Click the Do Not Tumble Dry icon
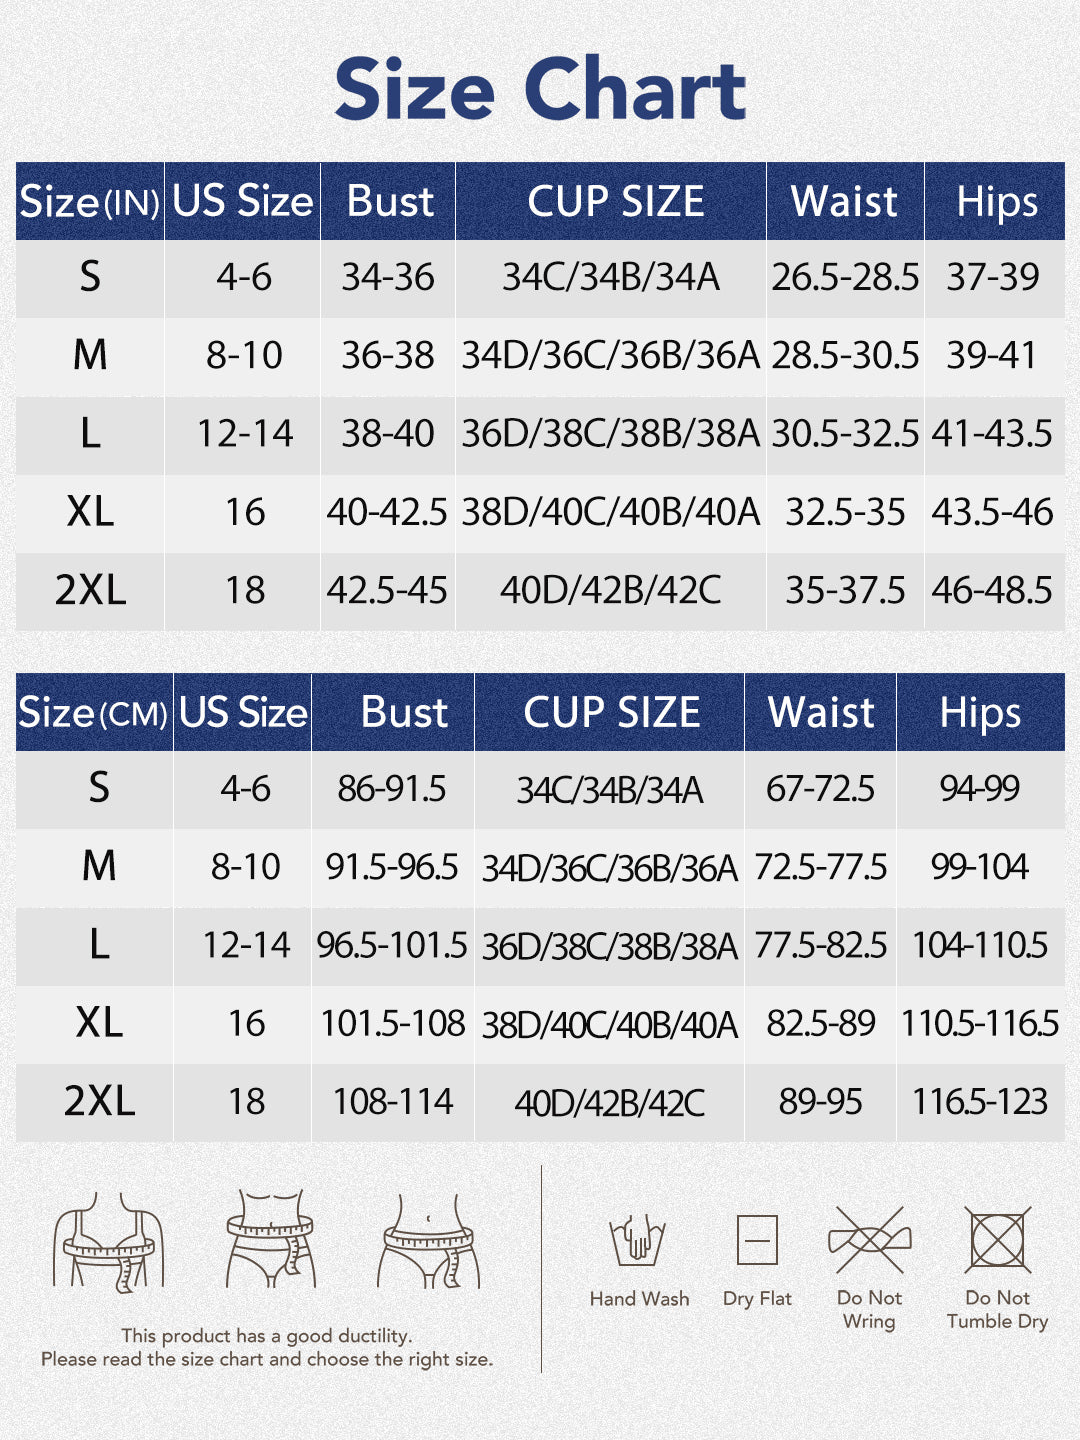1080x1440 pixels. tap(997, 1240)
